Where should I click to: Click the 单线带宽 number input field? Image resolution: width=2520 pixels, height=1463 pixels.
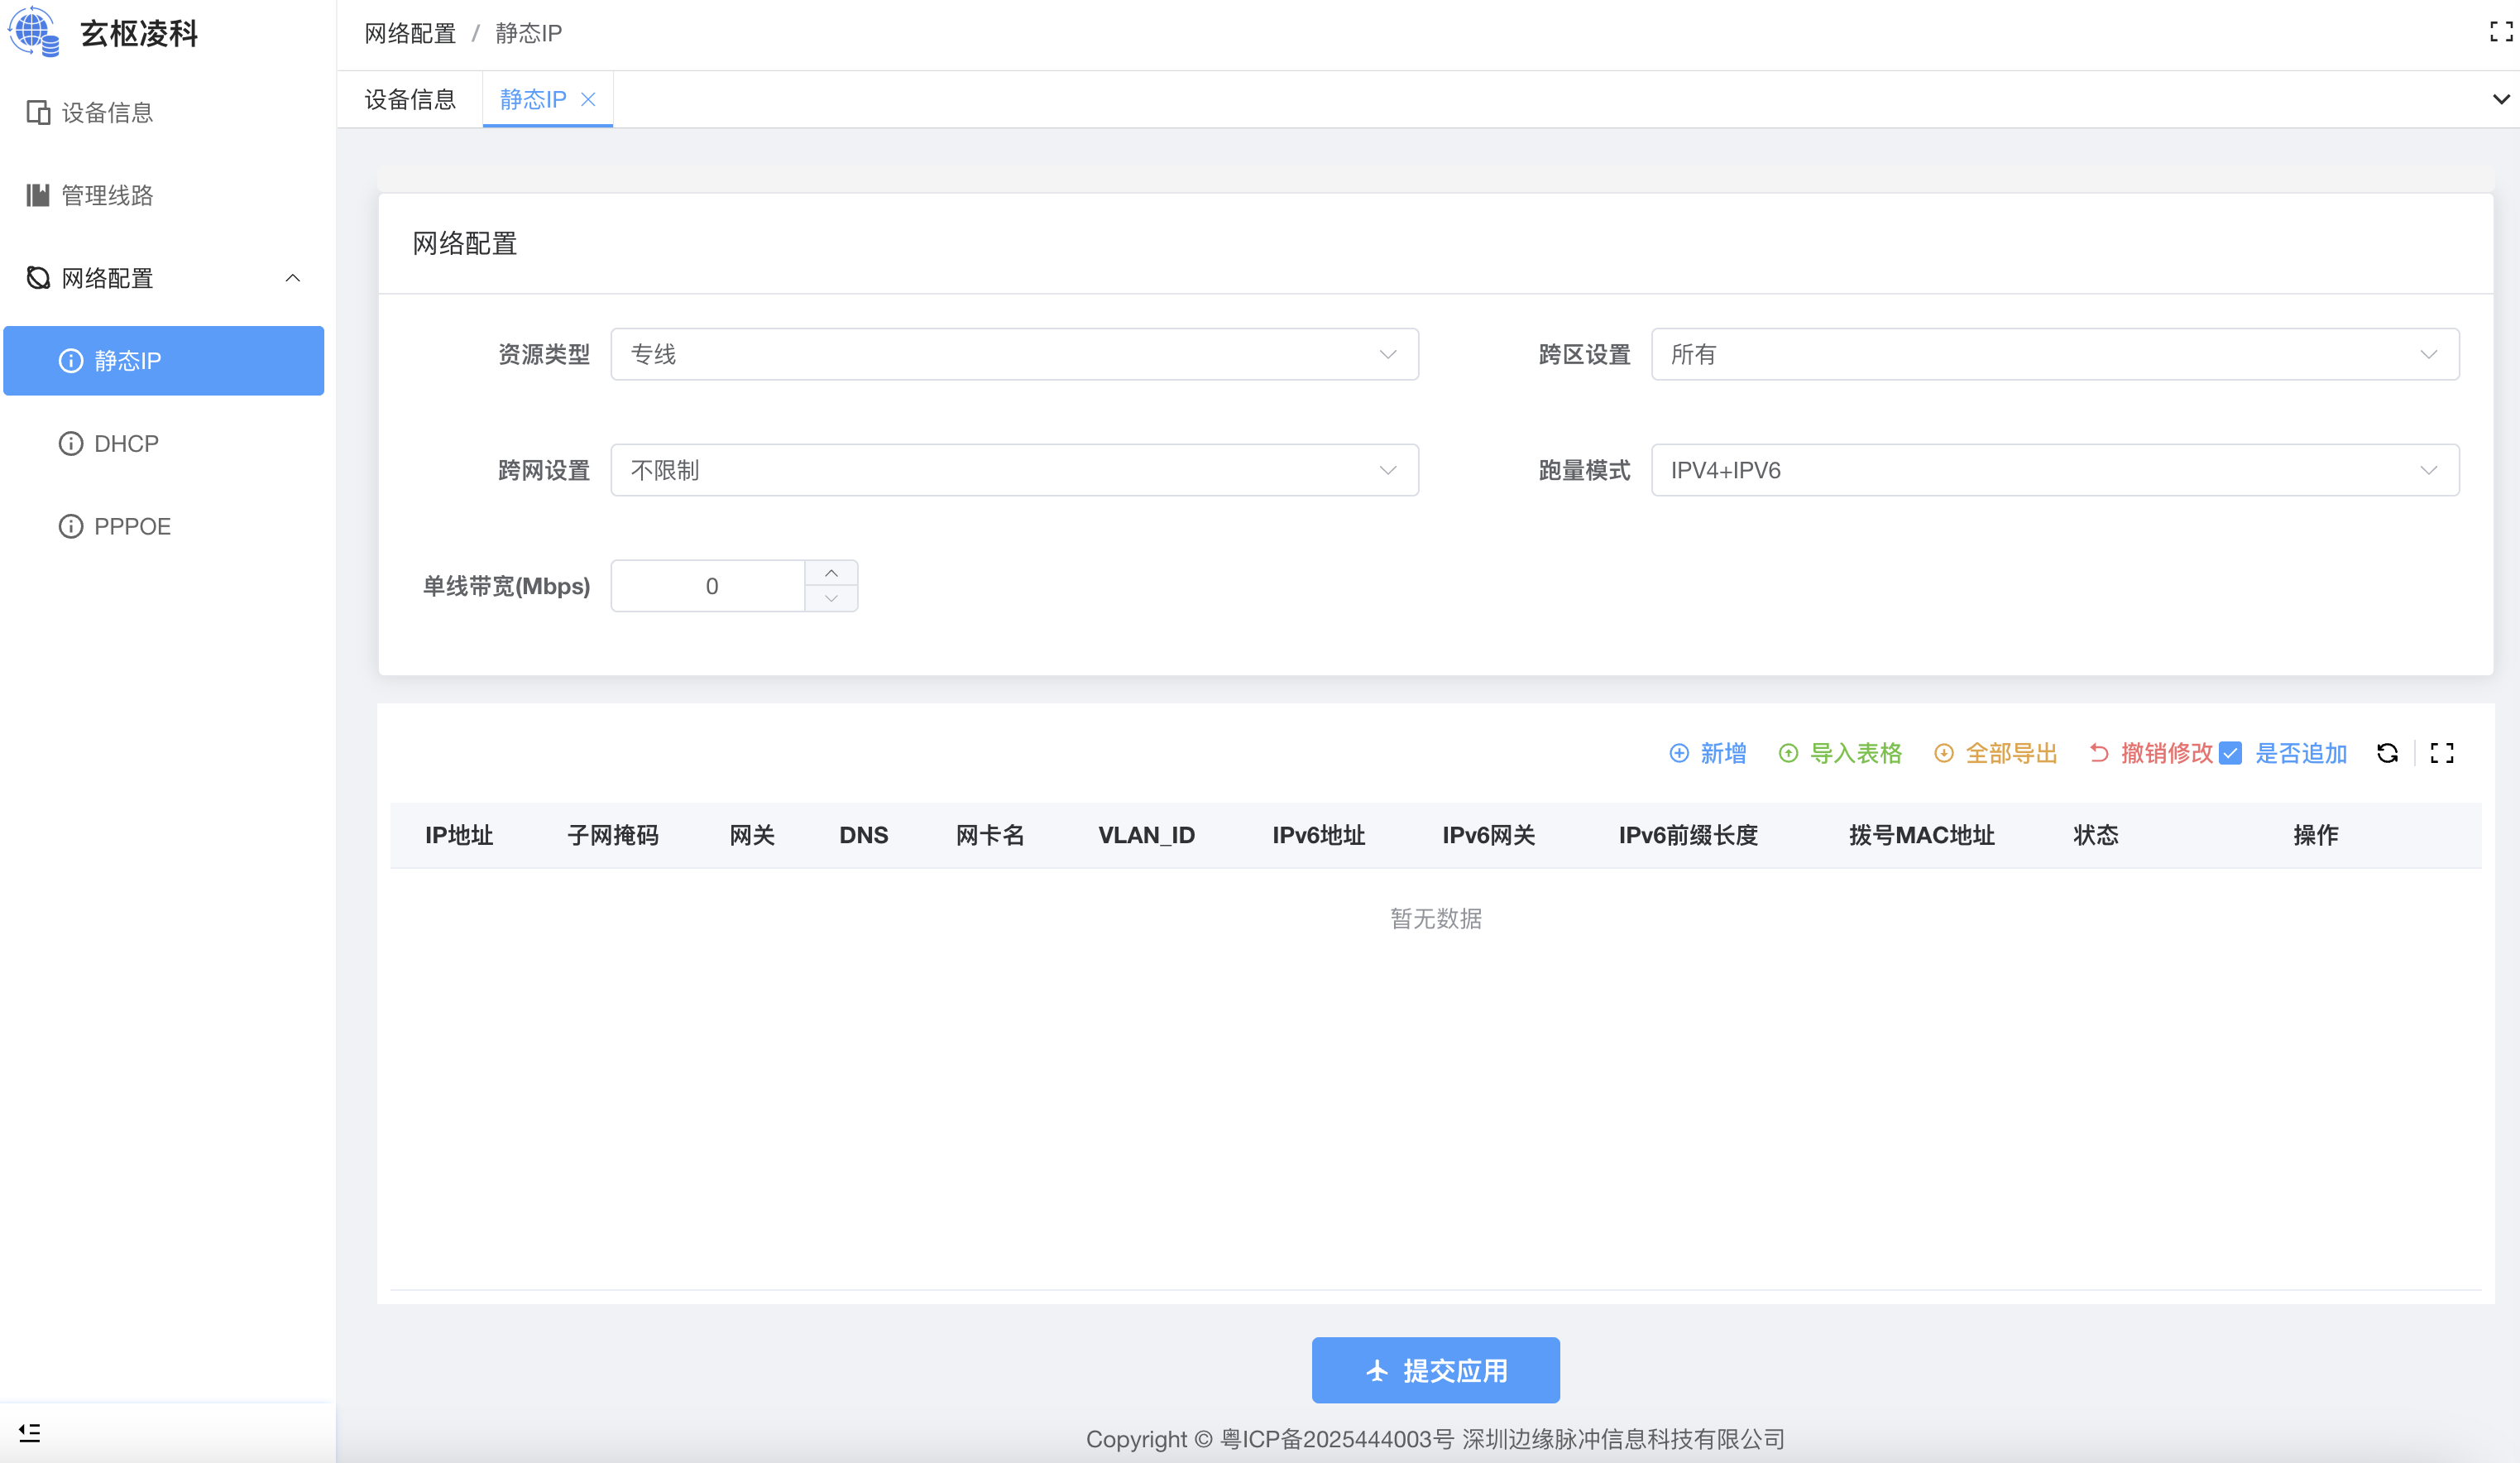pyautogui.click(x=710, y=586)
